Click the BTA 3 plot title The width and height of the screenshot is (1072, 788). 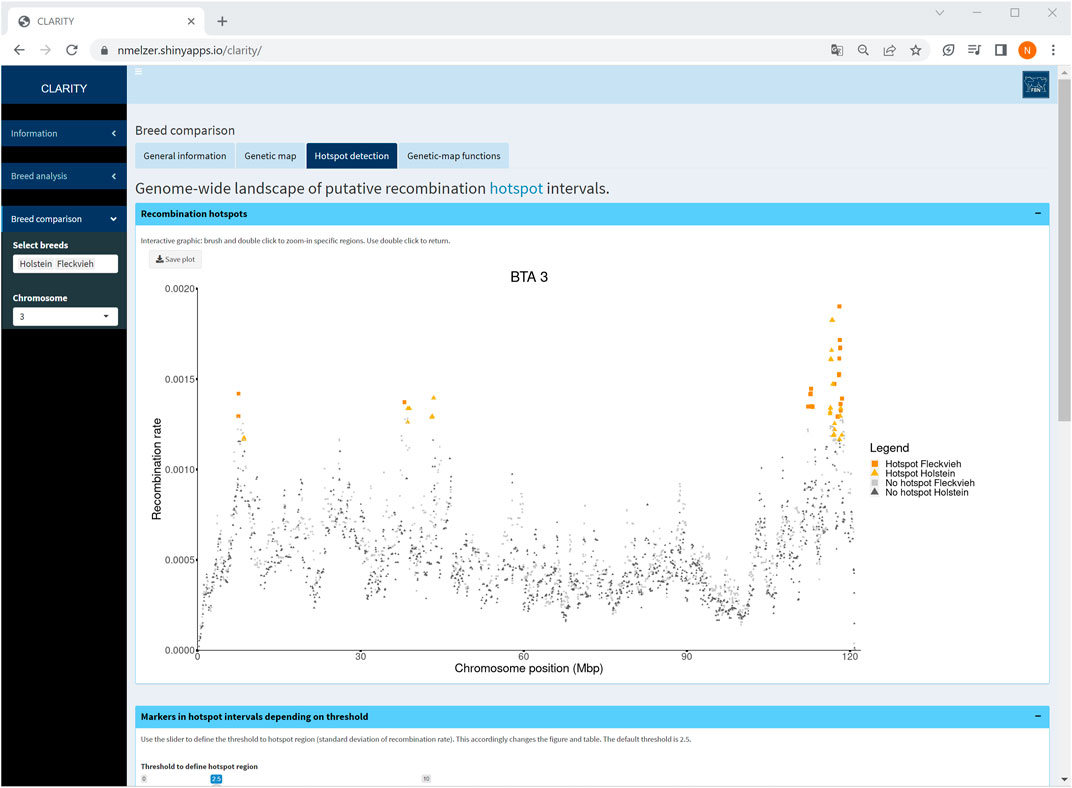[x=529, y=277]
